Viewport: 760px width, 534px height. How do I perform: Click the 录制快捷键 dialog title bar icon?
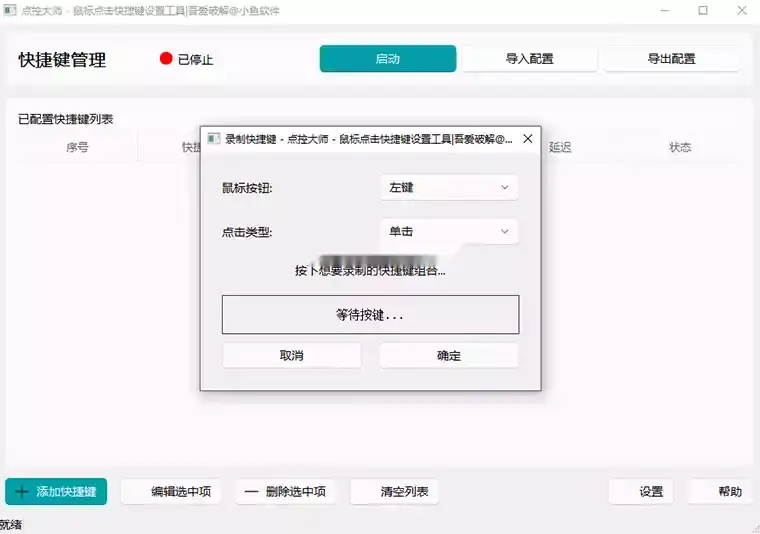213,139
